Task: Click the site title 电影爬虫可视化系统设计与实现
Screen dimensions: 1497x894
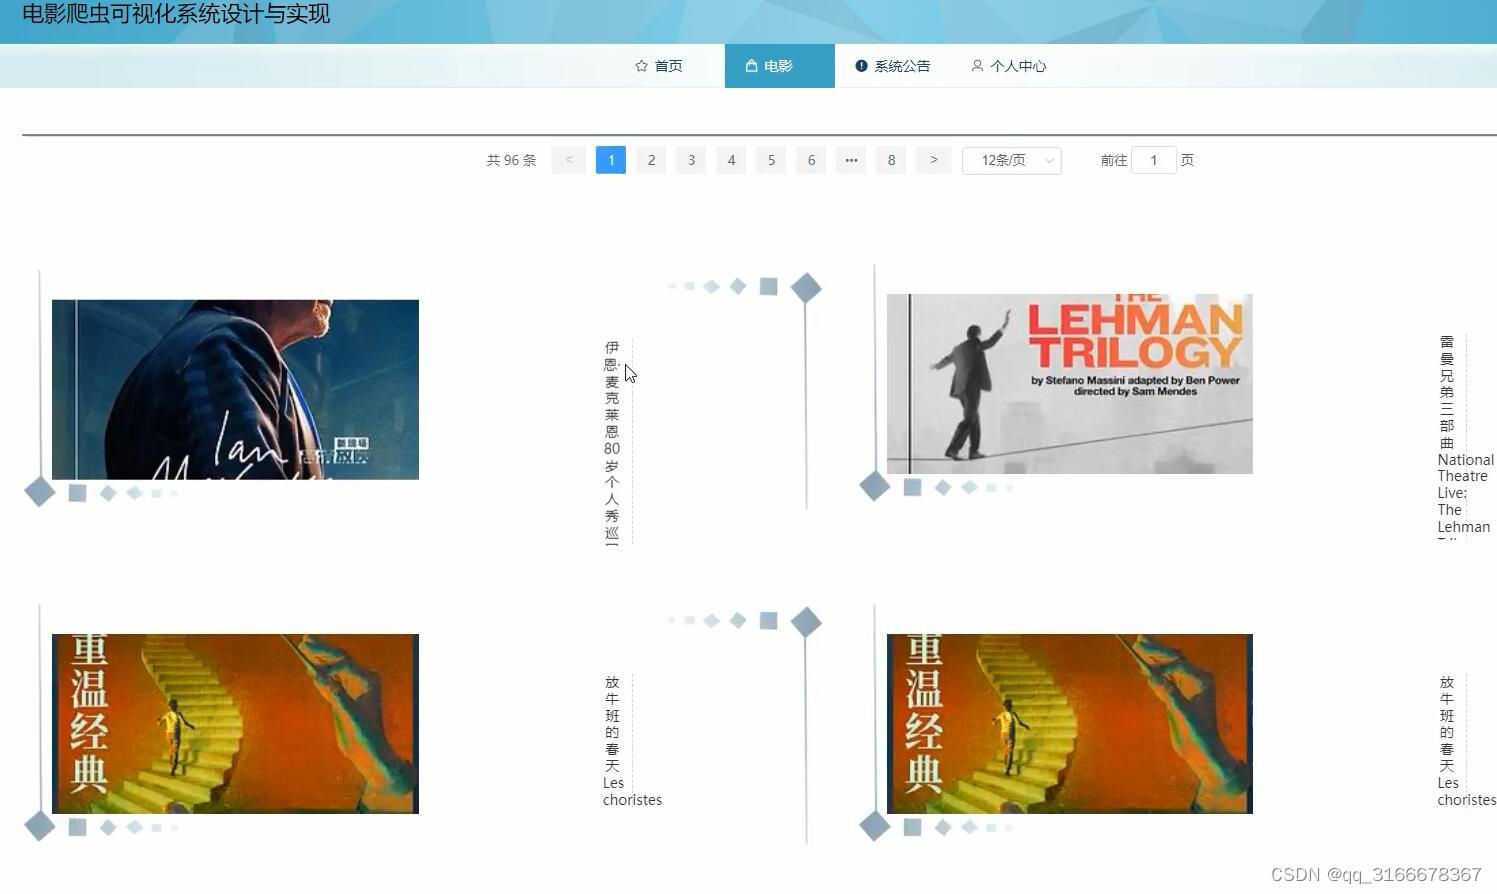Action: coord(176,14)
